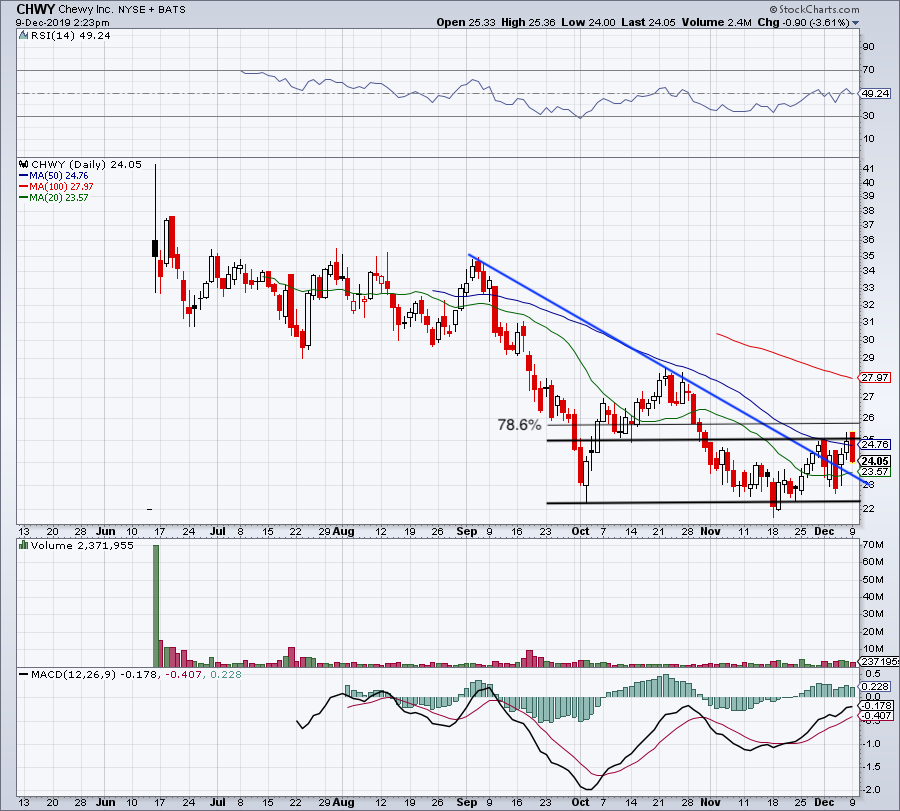Click the tall June IPO volume bar
The width and height of the screenshot is (900, 811).
click(x=157, y=605)
